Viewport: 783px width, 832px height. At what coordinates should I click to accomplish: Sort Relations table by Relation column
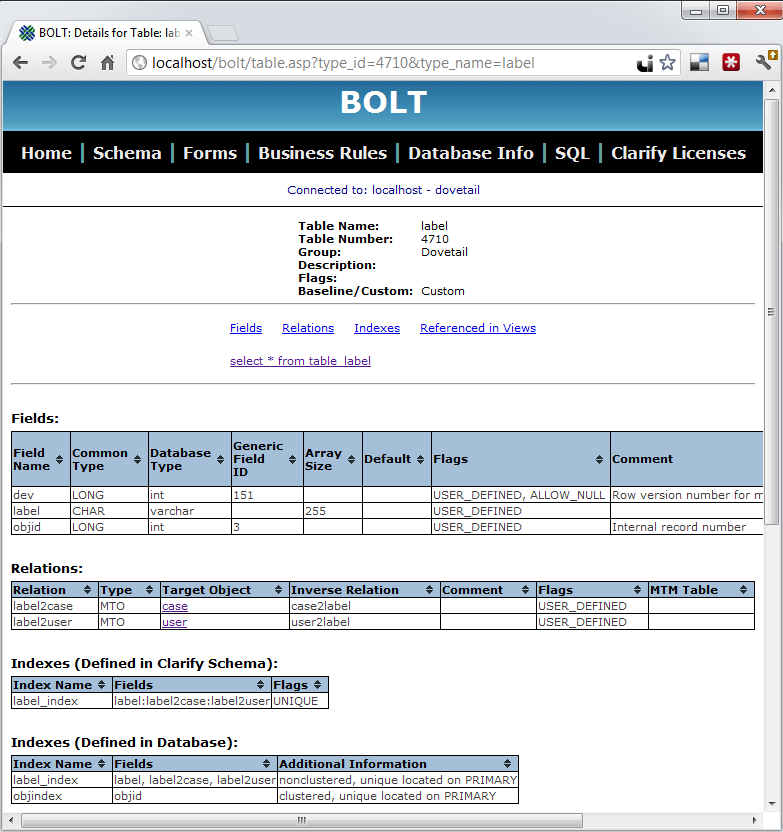tap(88, 590)
